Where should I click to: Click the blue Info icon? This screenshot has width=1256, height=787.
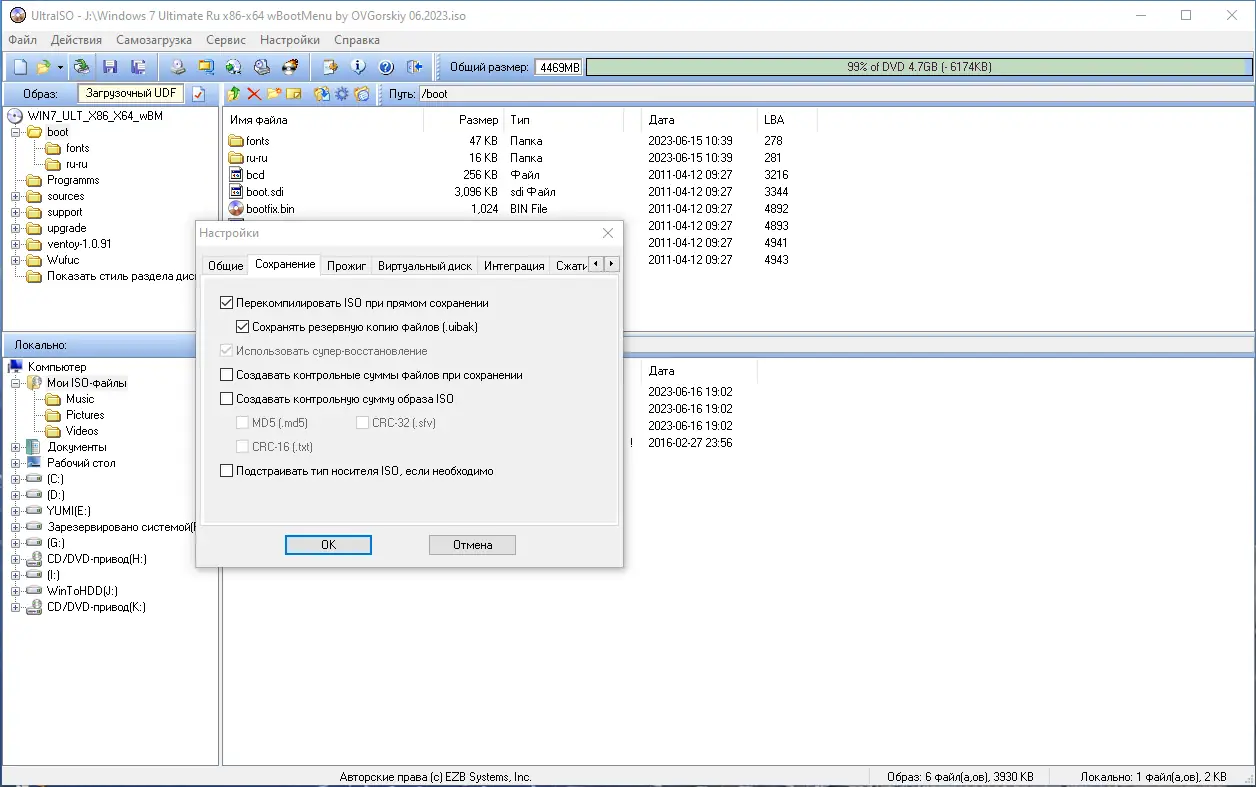pyautogui.click(x=358, y=67)
